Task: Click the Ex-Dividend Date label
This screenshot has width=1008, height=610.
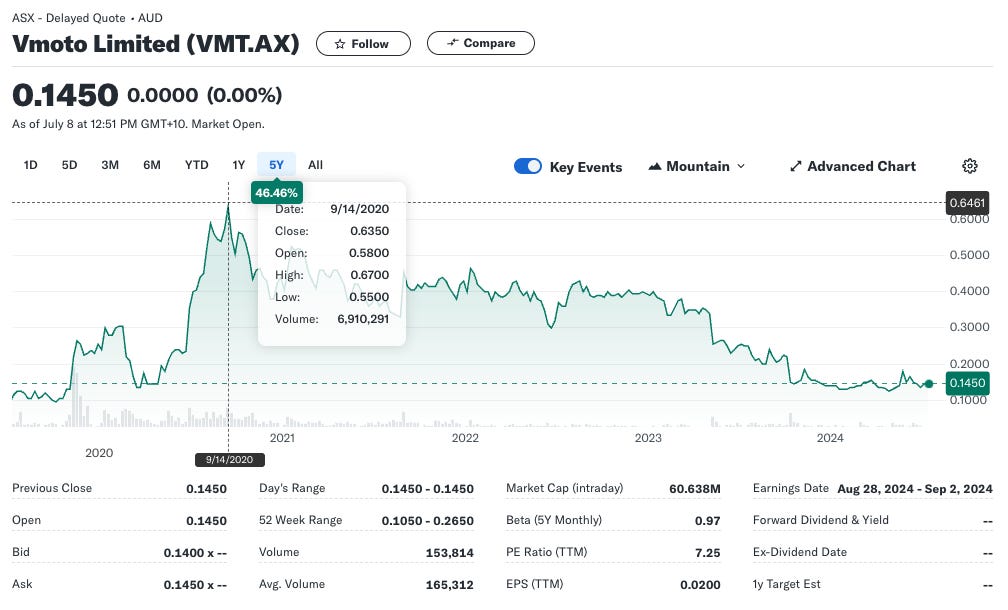Action: coord(800,552)
